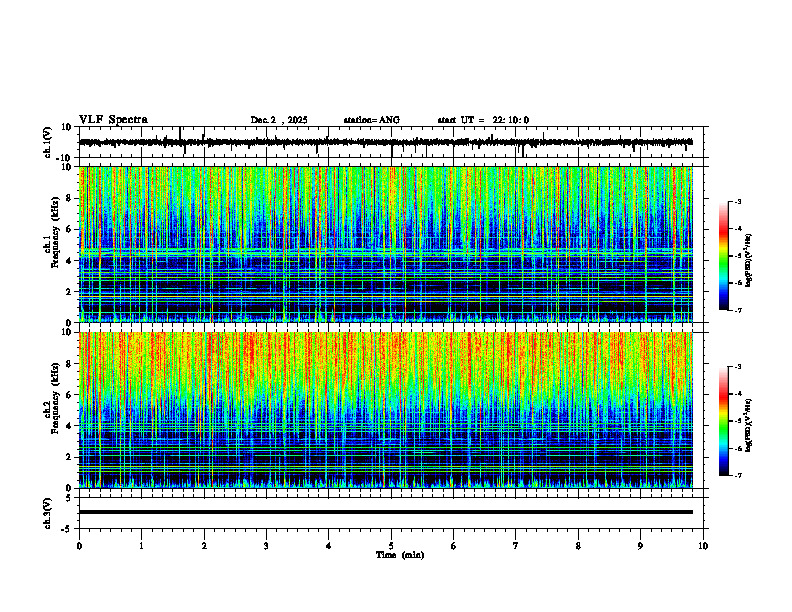The image size is (792, 612).
Task: Click time-axis tick label "7"
Action: pyautogui.click(x=516, y=546)
